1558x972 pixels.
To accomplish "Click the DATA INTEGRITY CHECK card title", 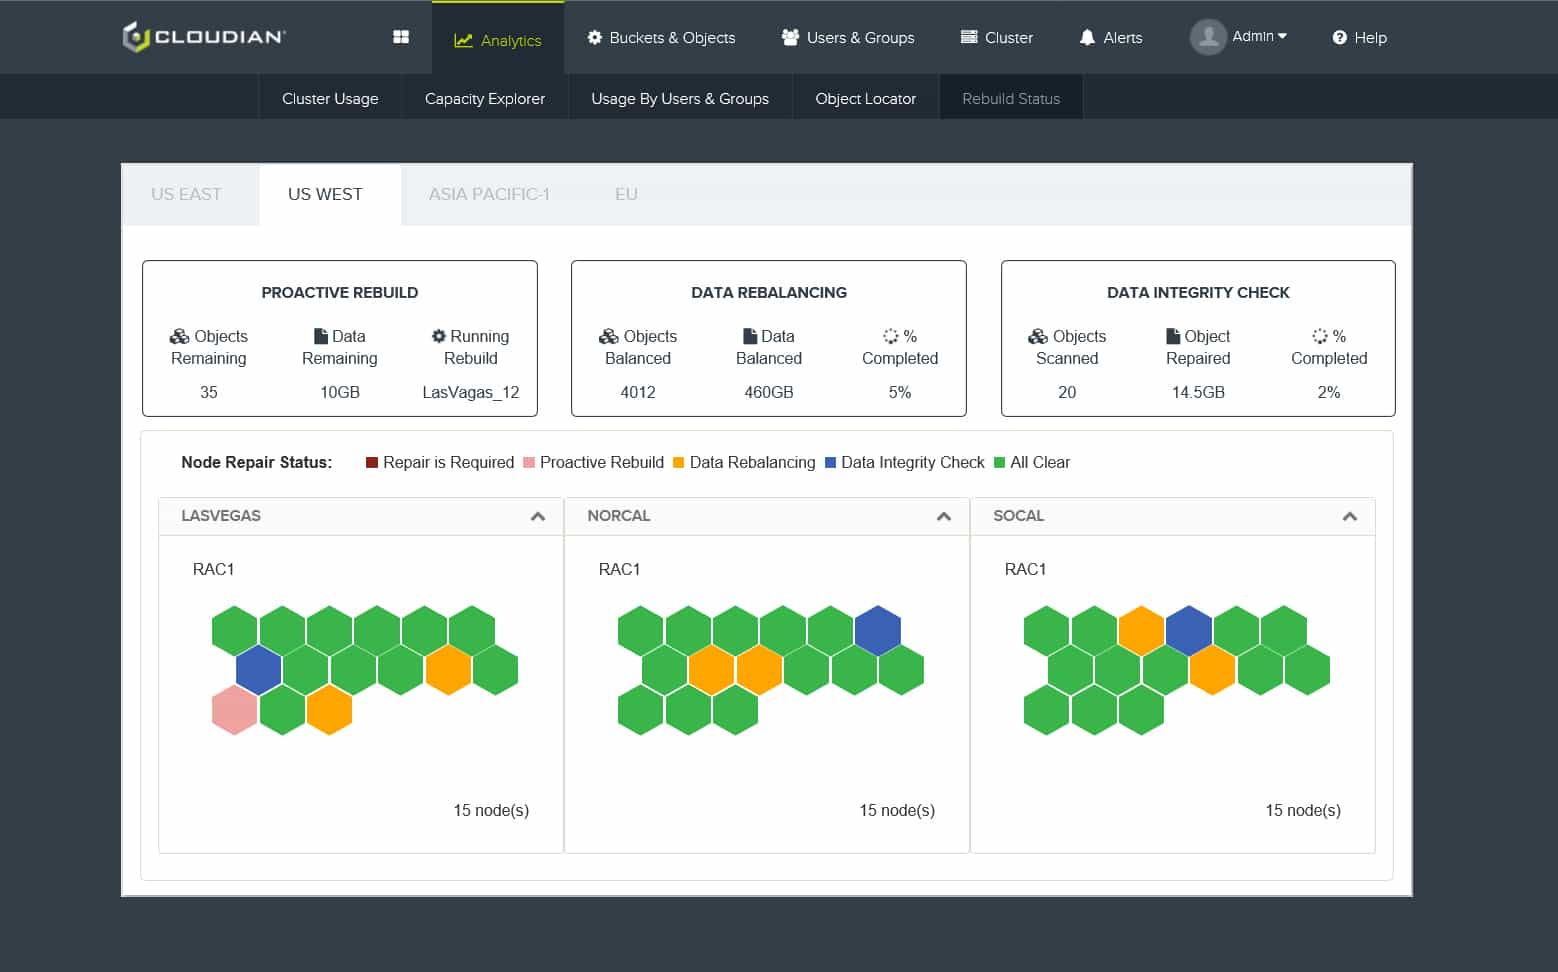I will click(1198, 292).
